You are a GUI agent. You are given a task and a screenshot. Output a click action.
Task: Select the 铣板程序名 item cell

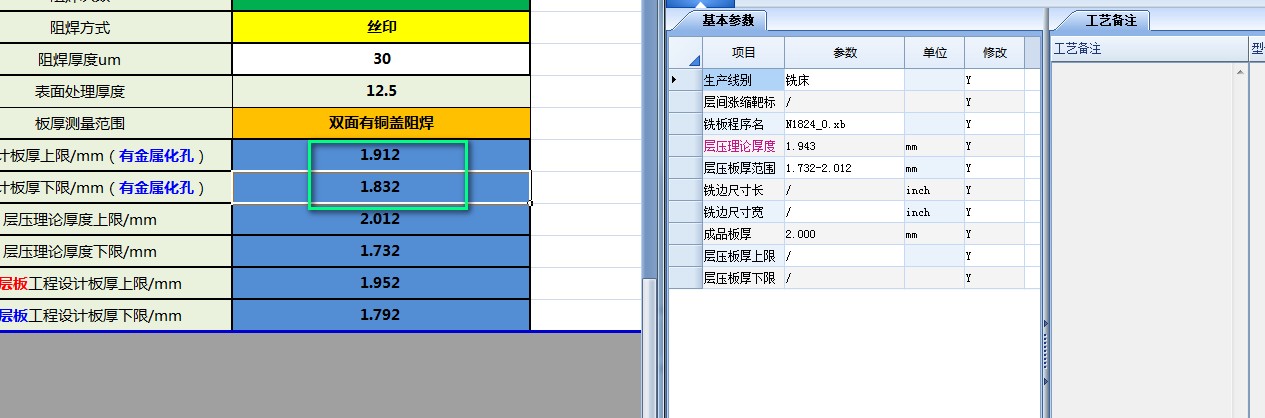pyautogui.click(x=743, y=123)
